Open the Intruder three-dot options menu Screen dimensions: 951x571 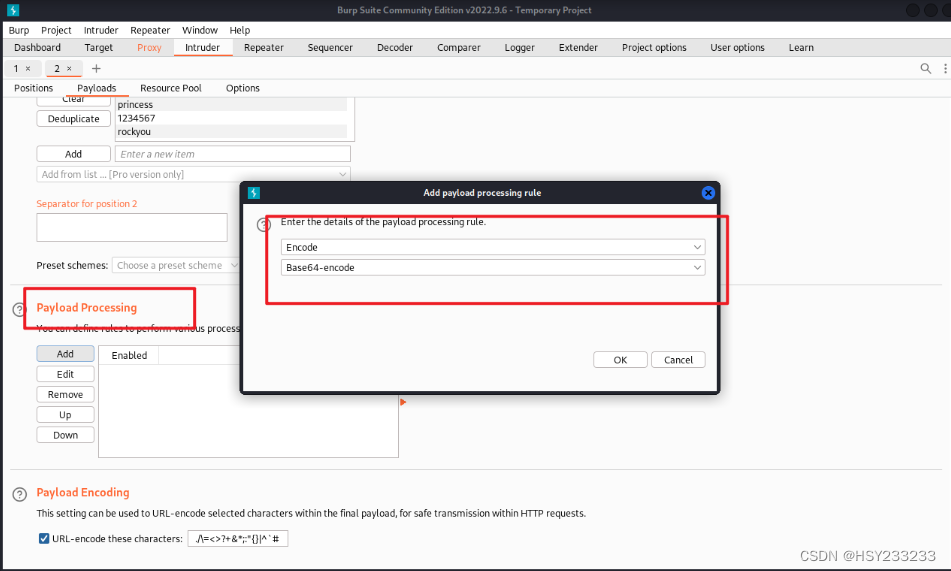(x=945, y=69)
